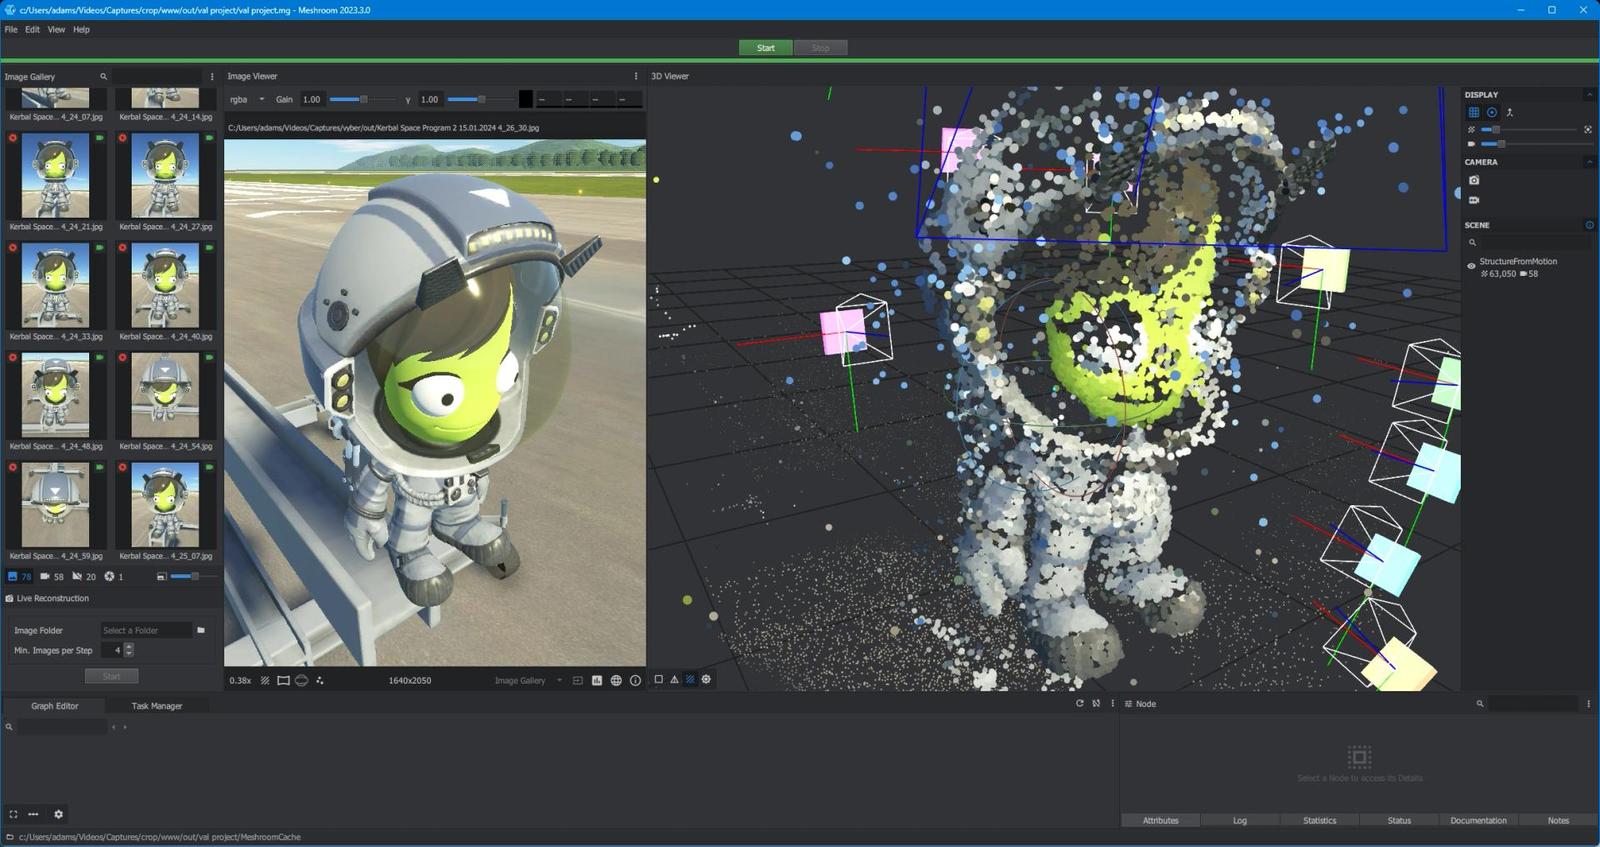1600x847 pixels.
Task: Show image metadata info icon
Action: pos(635,680)
